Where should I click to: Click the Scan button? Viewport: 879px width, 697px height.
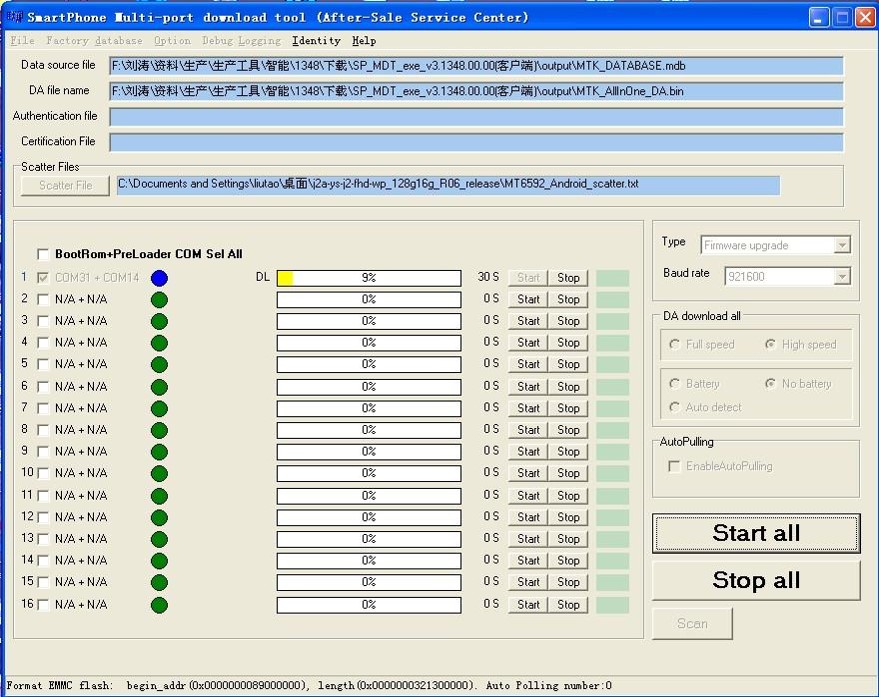(x=692, y=624)
